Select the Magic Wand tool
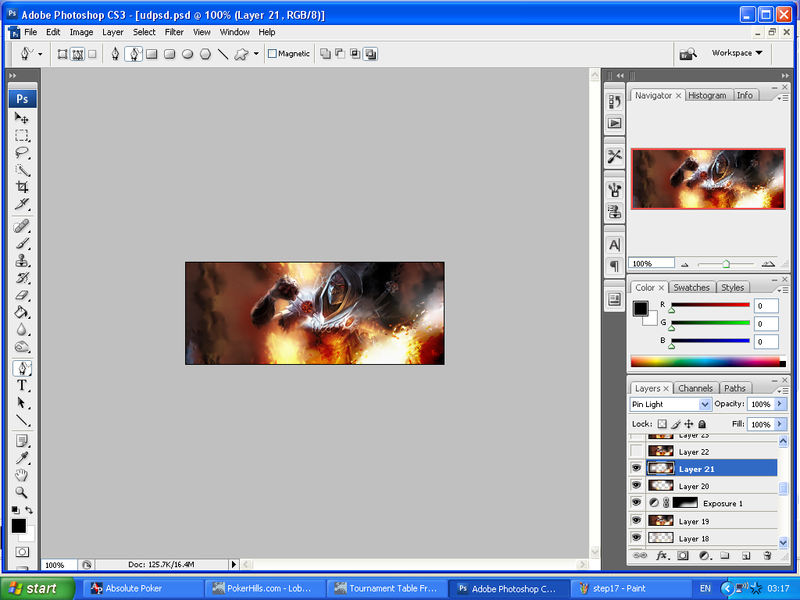This screenshot has width=800, height=600. coord(21,170)
